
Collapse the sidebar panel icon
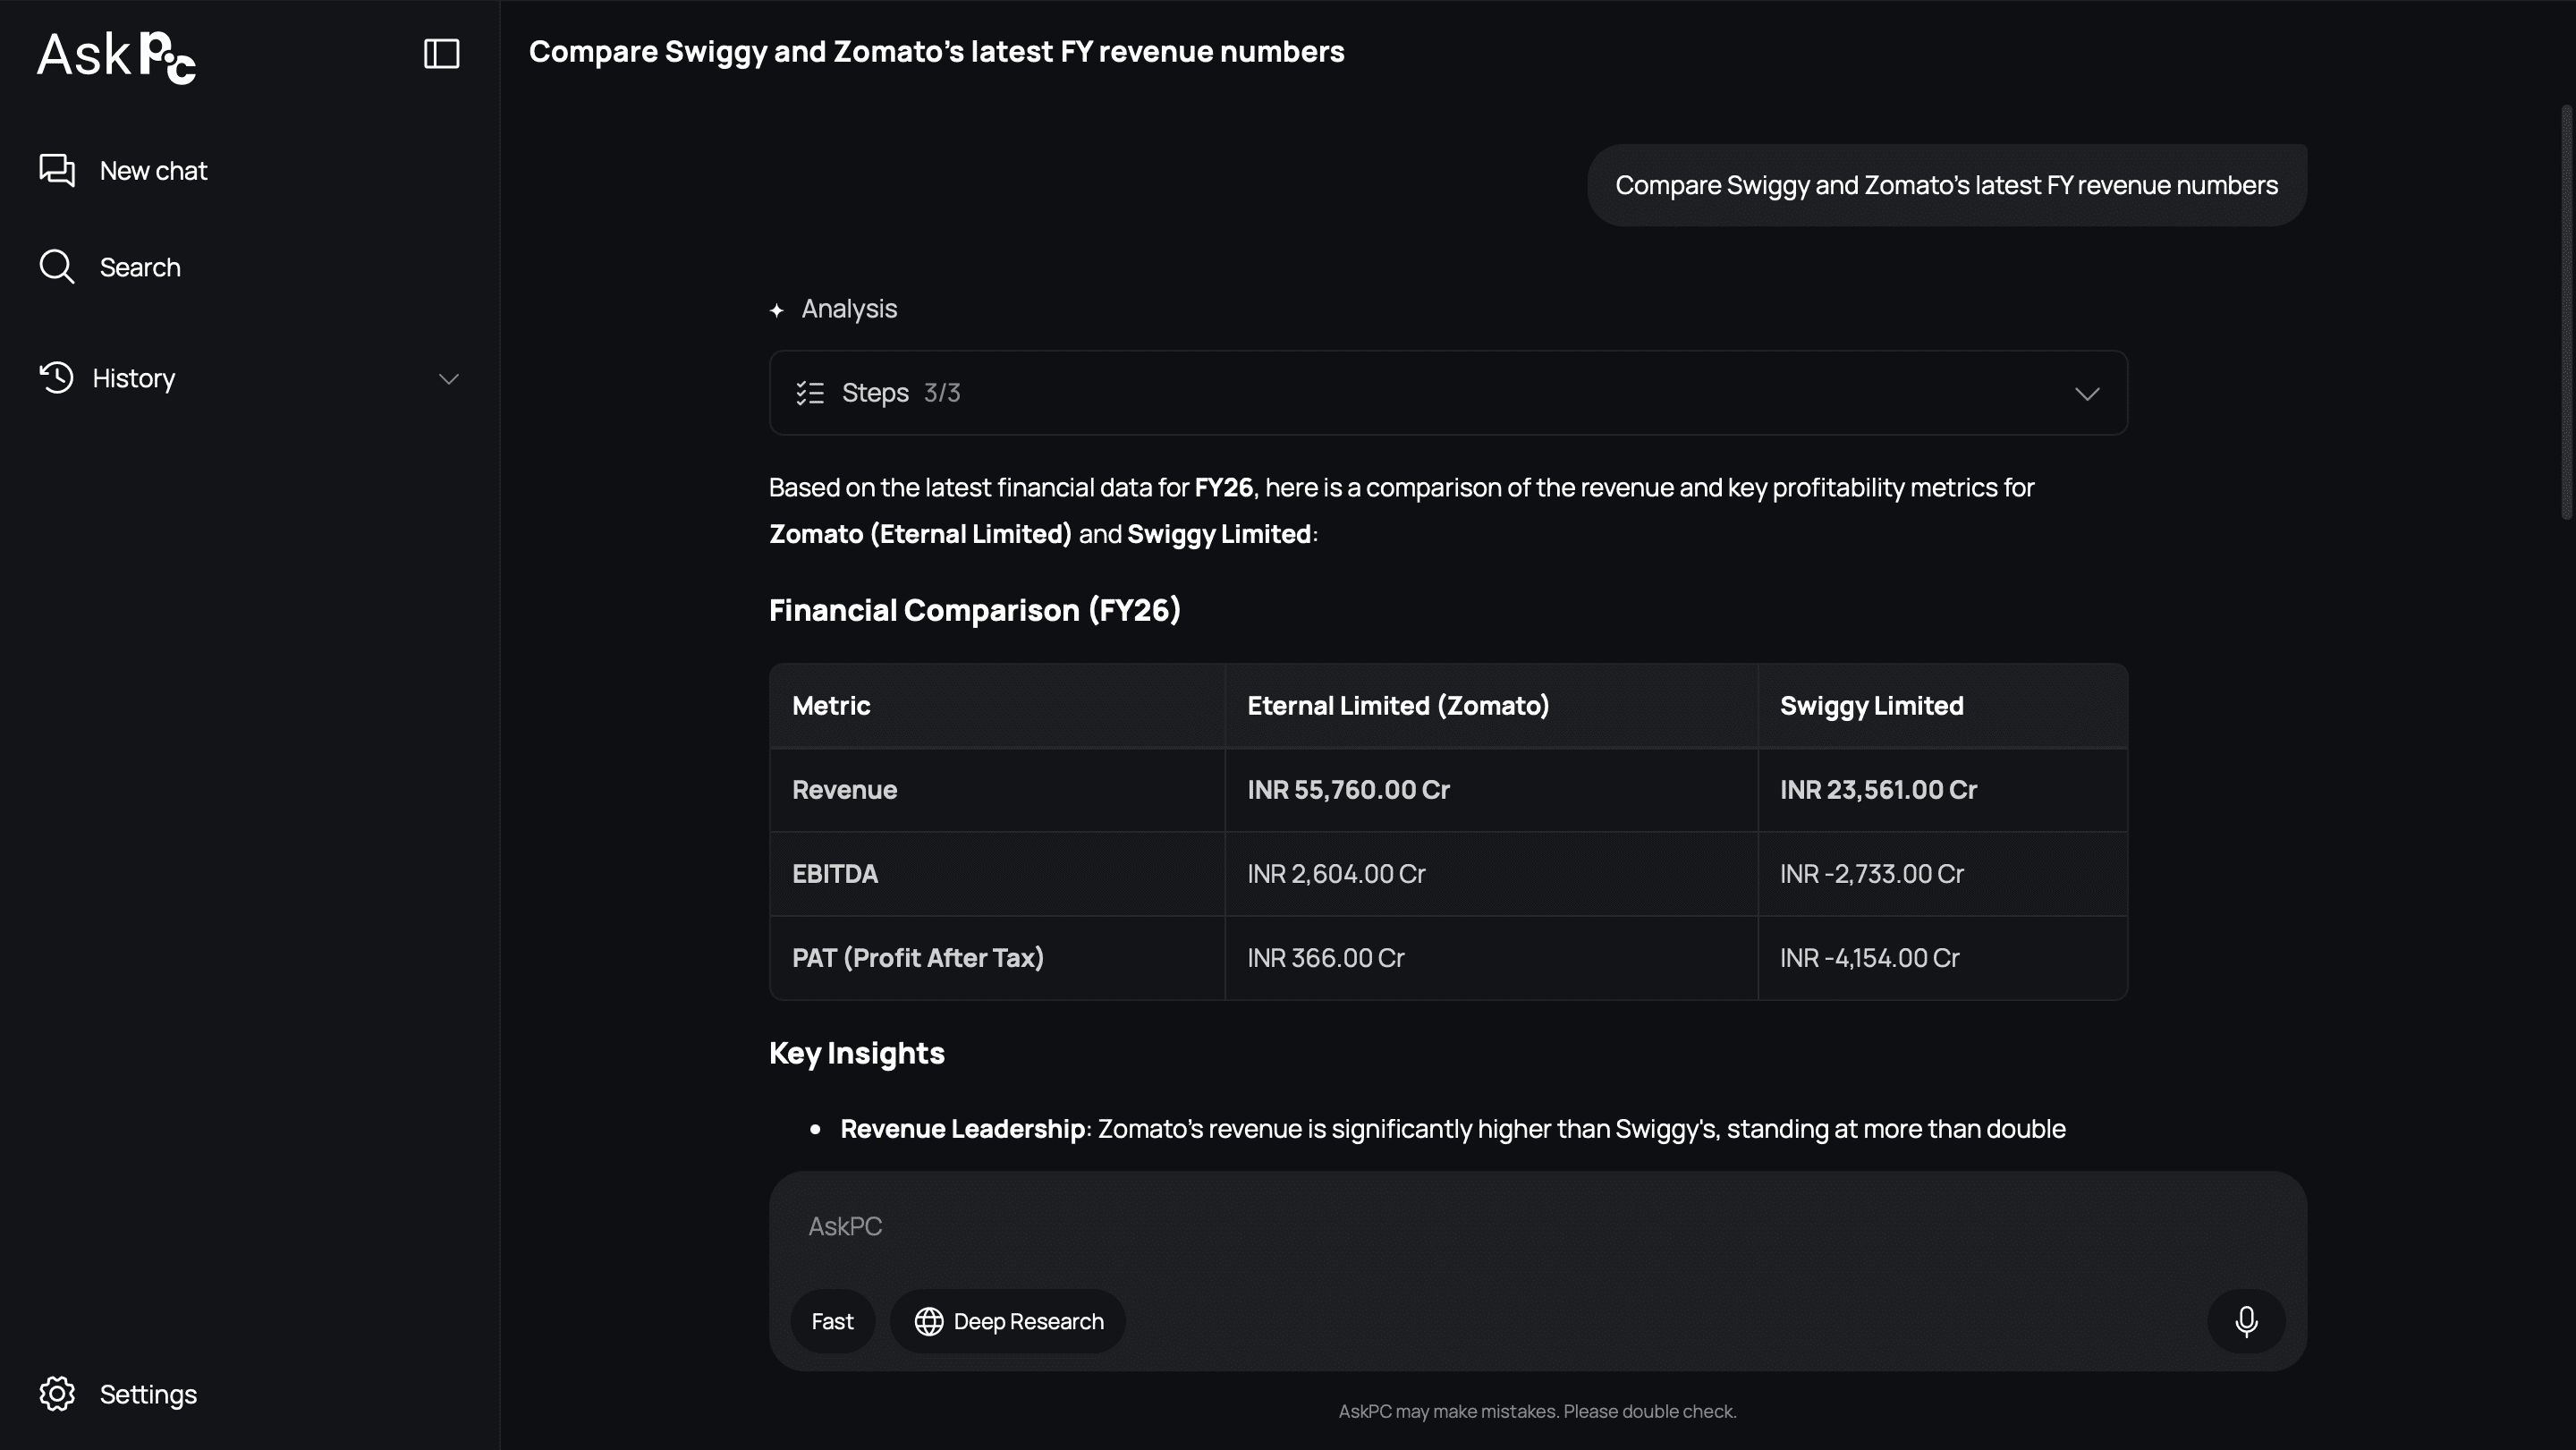(x=441, y=53)
